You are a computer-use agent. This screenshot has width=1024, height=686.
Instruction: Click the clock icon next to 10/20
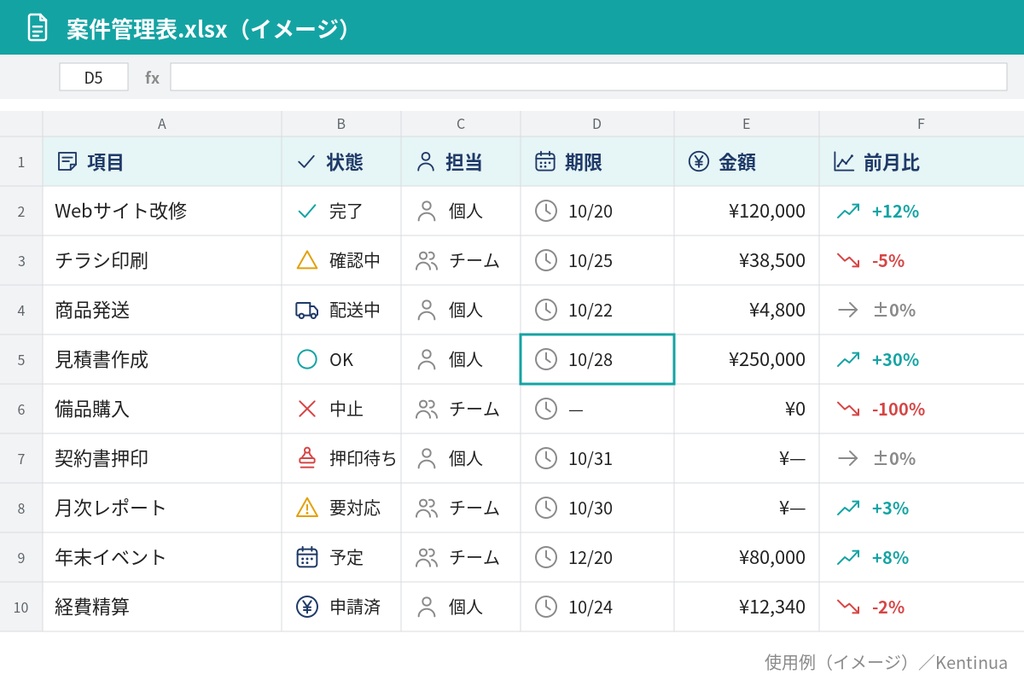click(546, 210)
